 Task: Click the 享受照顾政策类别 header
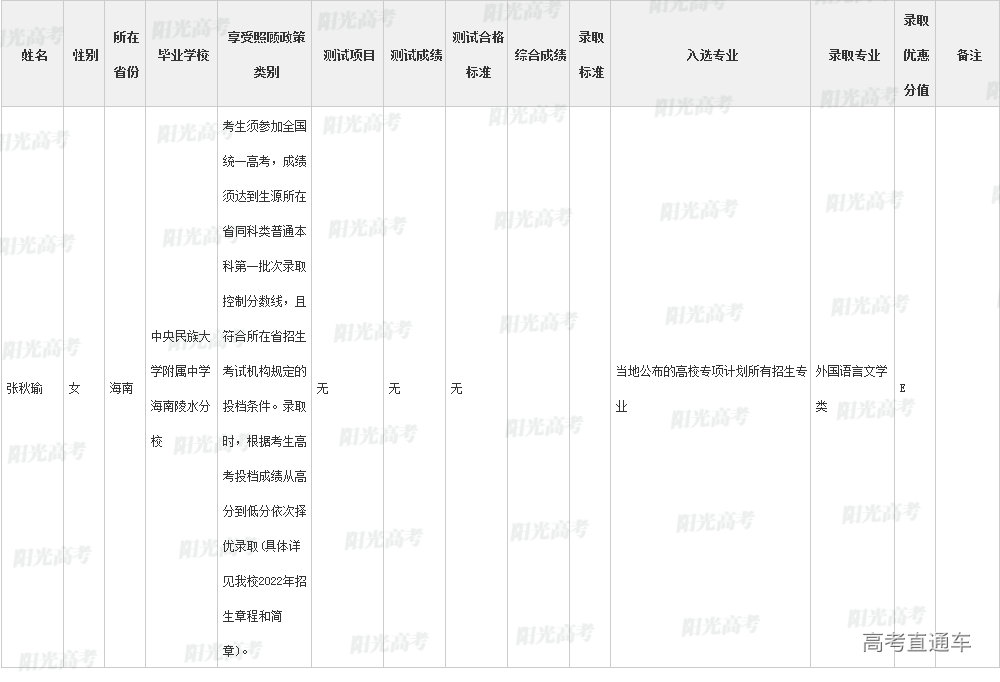[x=265, y=55]
